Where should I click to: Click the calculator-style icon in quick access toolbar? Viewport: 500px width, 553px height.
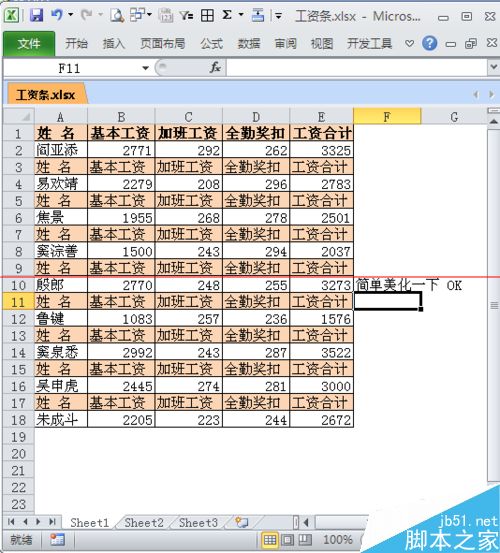166,16
